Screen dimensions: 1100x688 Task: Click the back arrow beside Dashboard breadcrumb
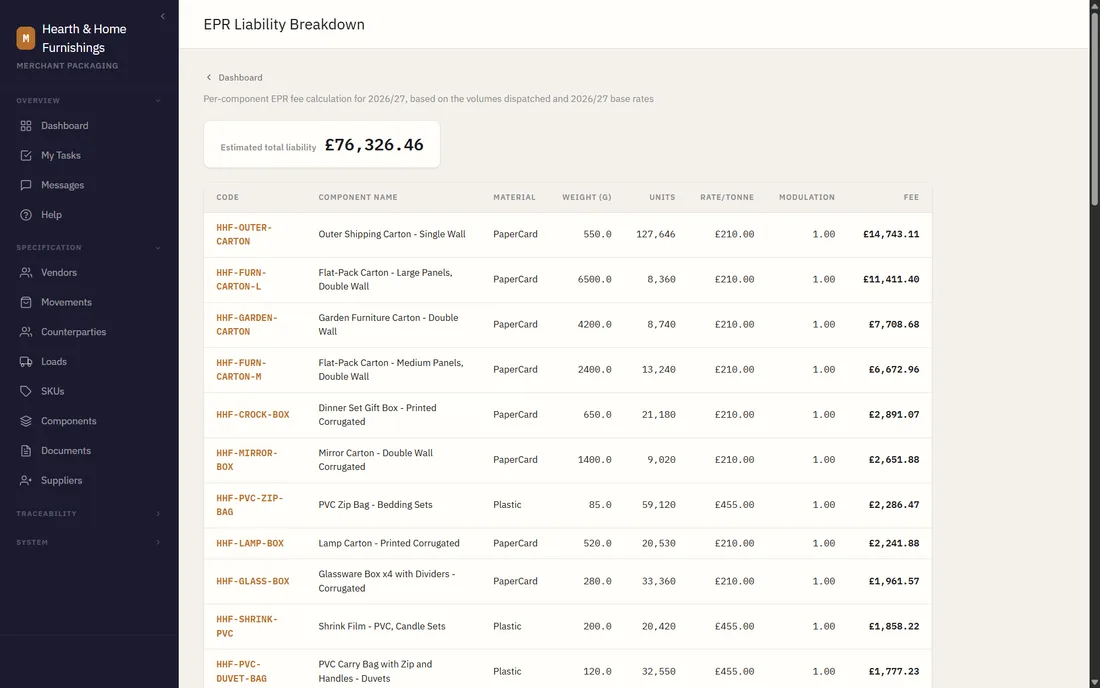[208, 77]
